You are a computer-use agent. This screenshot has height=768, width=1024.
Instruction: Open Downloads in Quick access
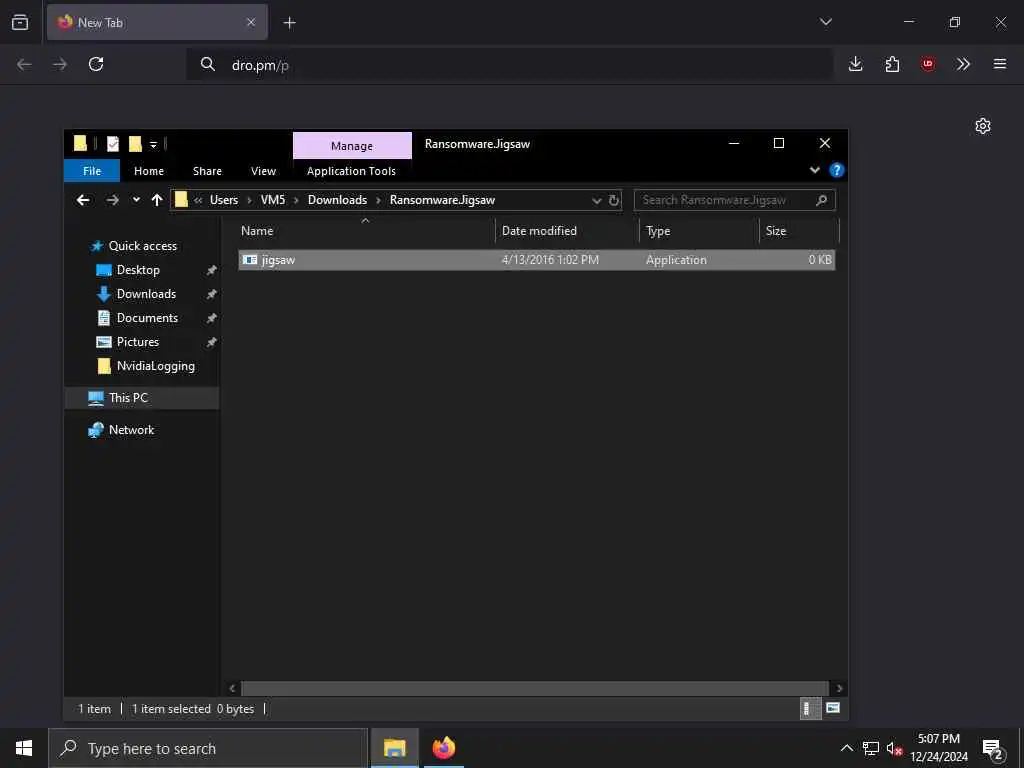click(146, 294)
